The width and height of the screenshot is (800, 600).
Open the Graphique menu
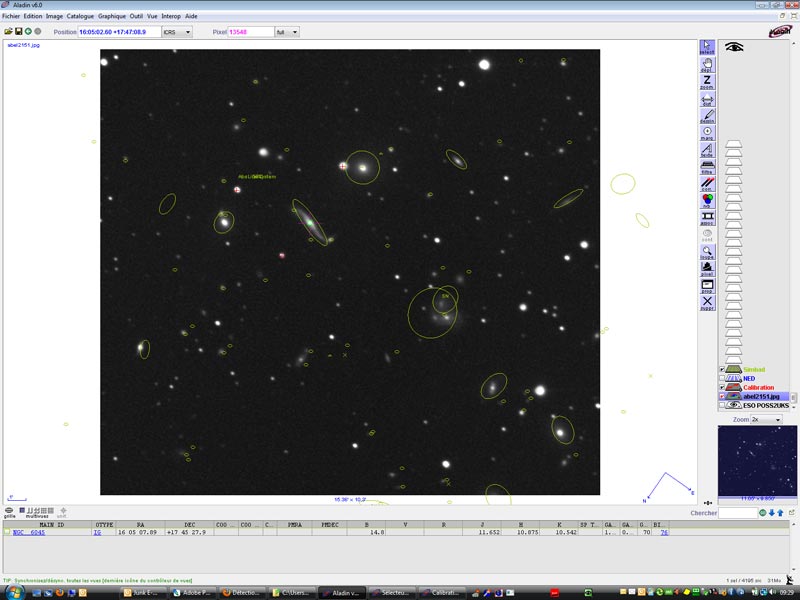coord(112,16)
